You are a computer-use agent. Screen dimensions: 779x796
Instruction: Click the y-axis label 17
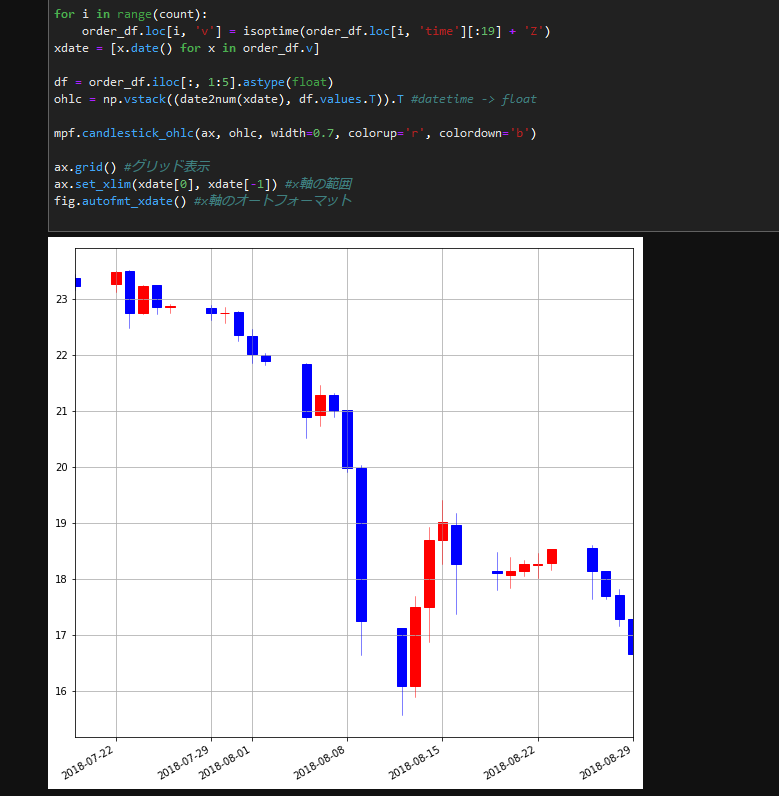[x=61, y=635]
